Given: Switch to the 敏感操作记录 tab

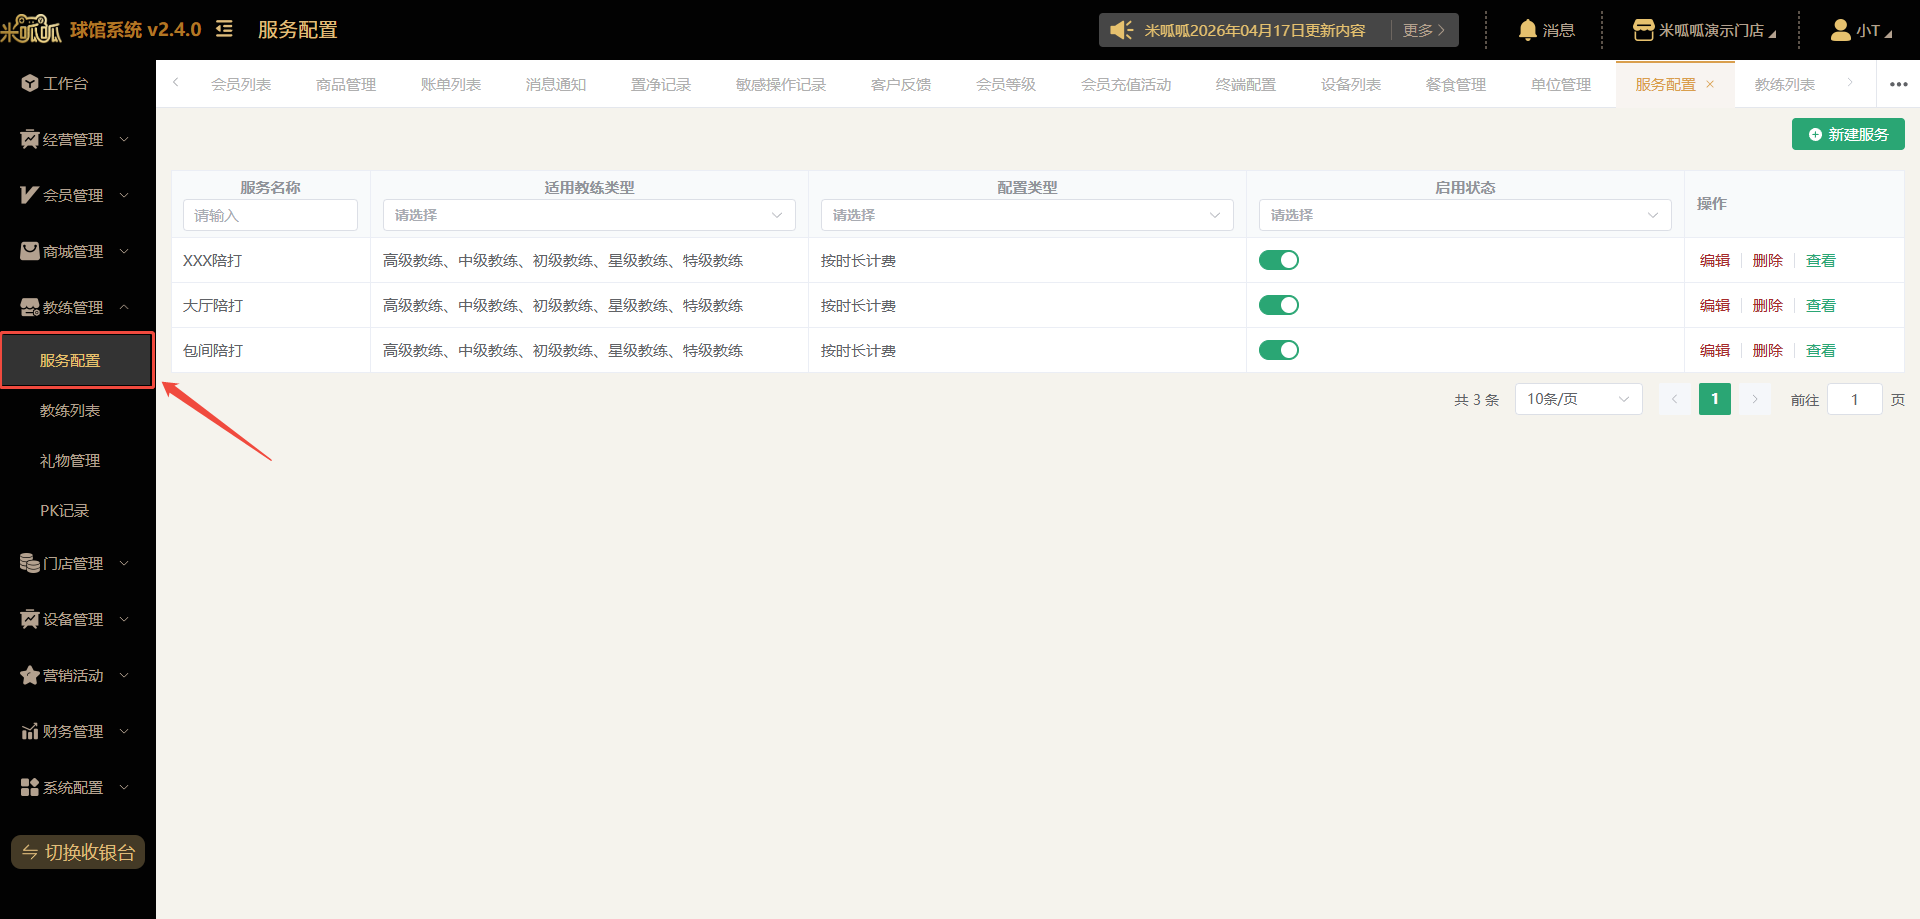Looking at the screenshot, I should (x=781, y=84).
